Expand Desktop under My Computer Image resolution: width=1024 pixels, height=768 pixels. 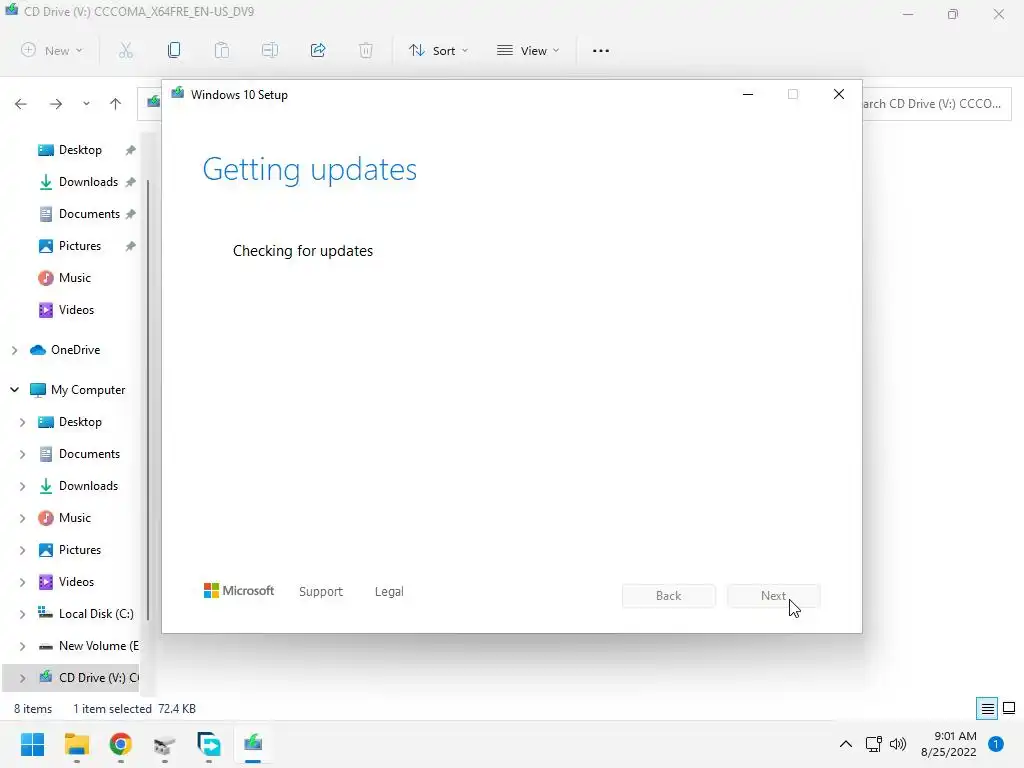point(22,422)
